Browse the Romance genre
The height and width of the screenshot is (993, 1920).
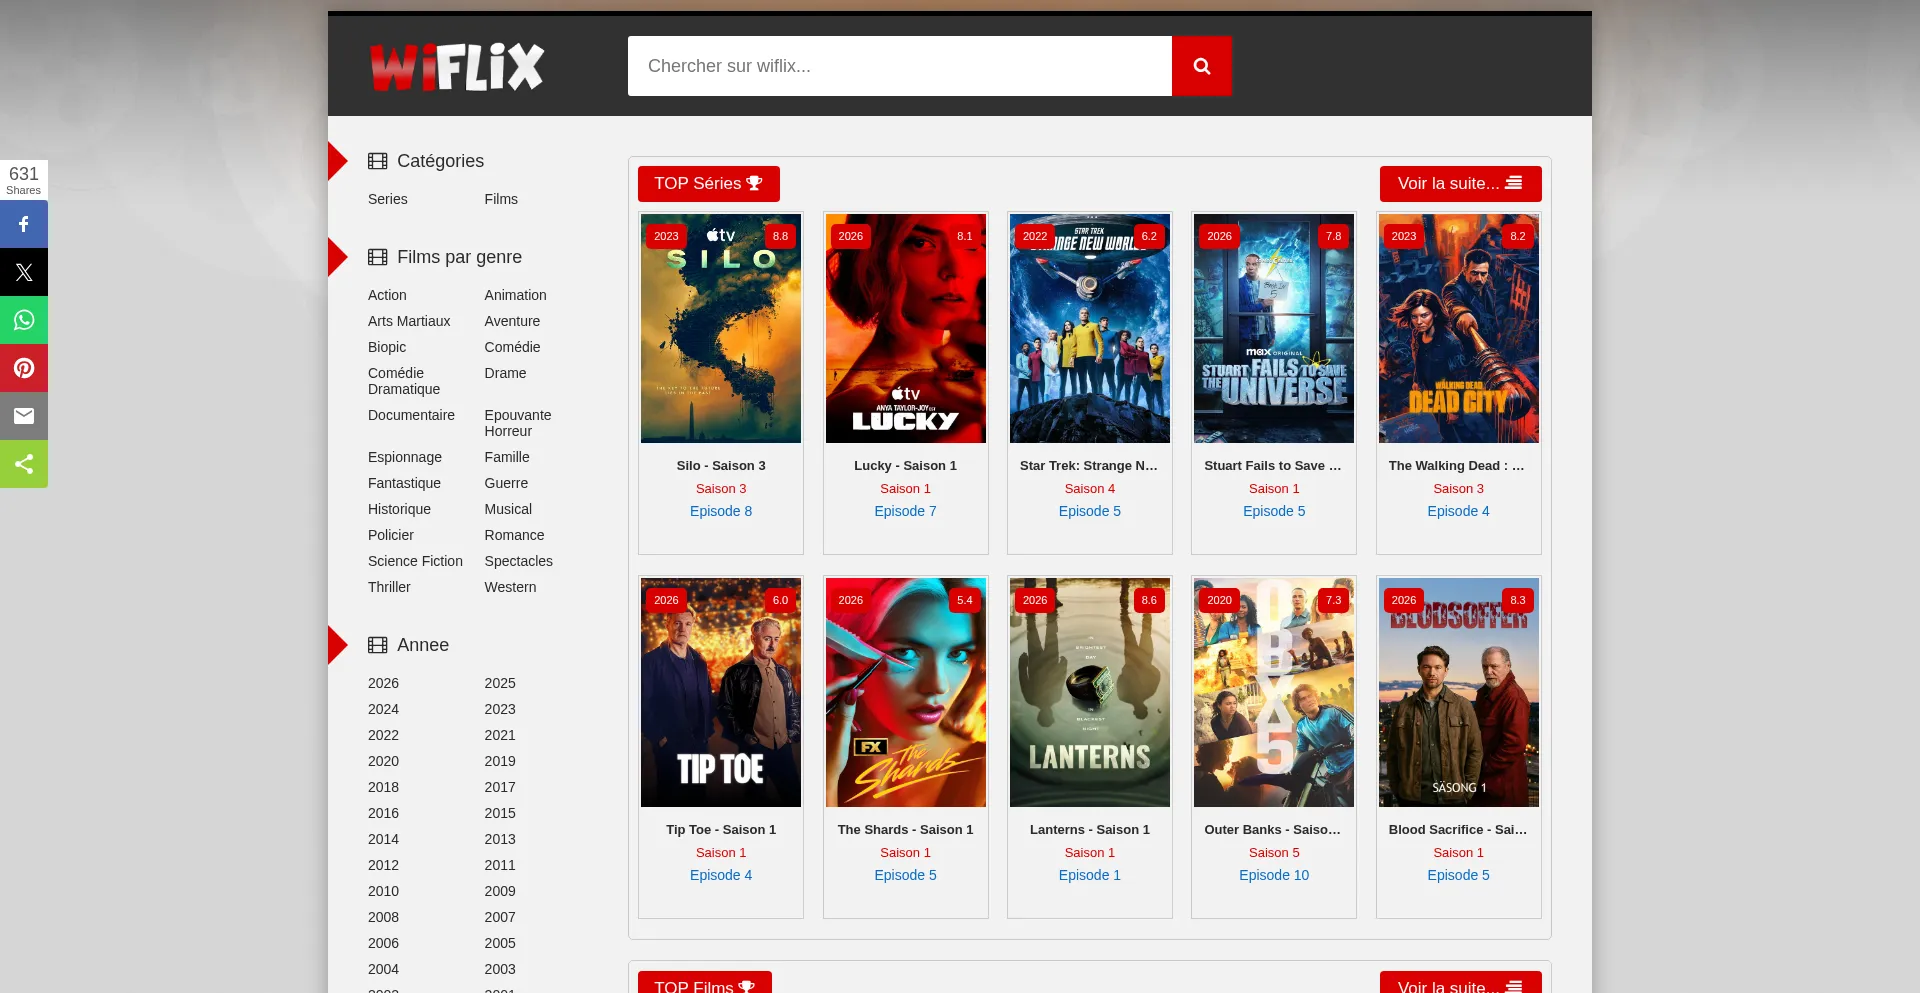(514, 535)
